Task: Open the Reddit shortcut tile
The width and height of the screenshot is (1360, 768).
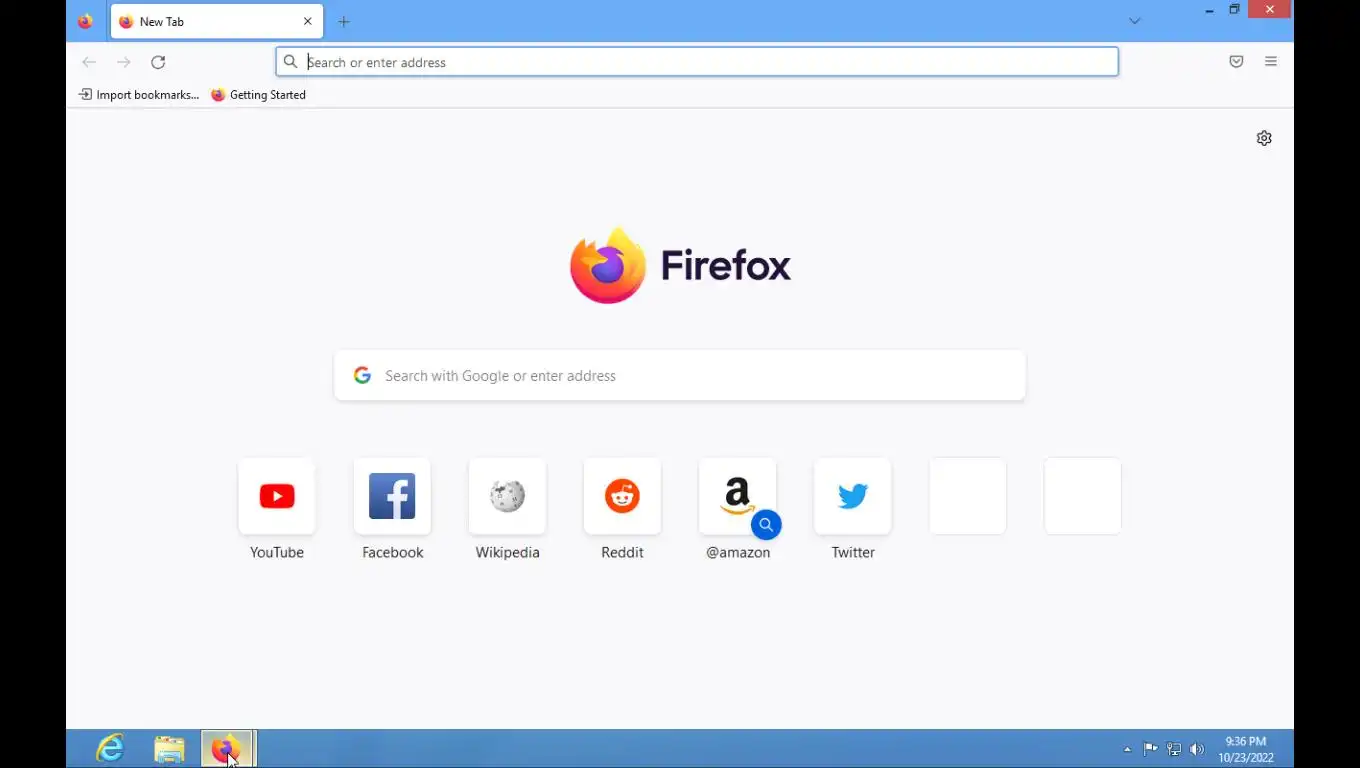Action: (622, 496)
